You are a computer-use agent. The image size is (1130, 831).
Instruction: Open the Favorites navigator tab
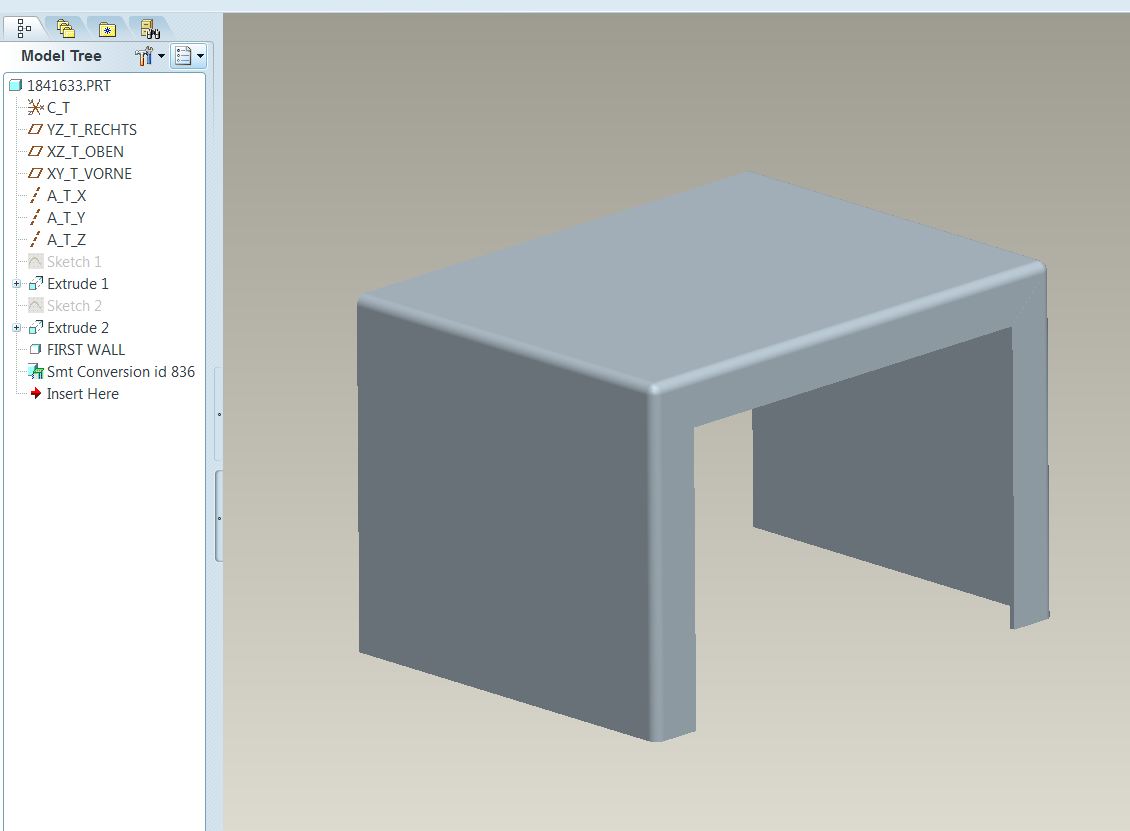coord(107,30)
